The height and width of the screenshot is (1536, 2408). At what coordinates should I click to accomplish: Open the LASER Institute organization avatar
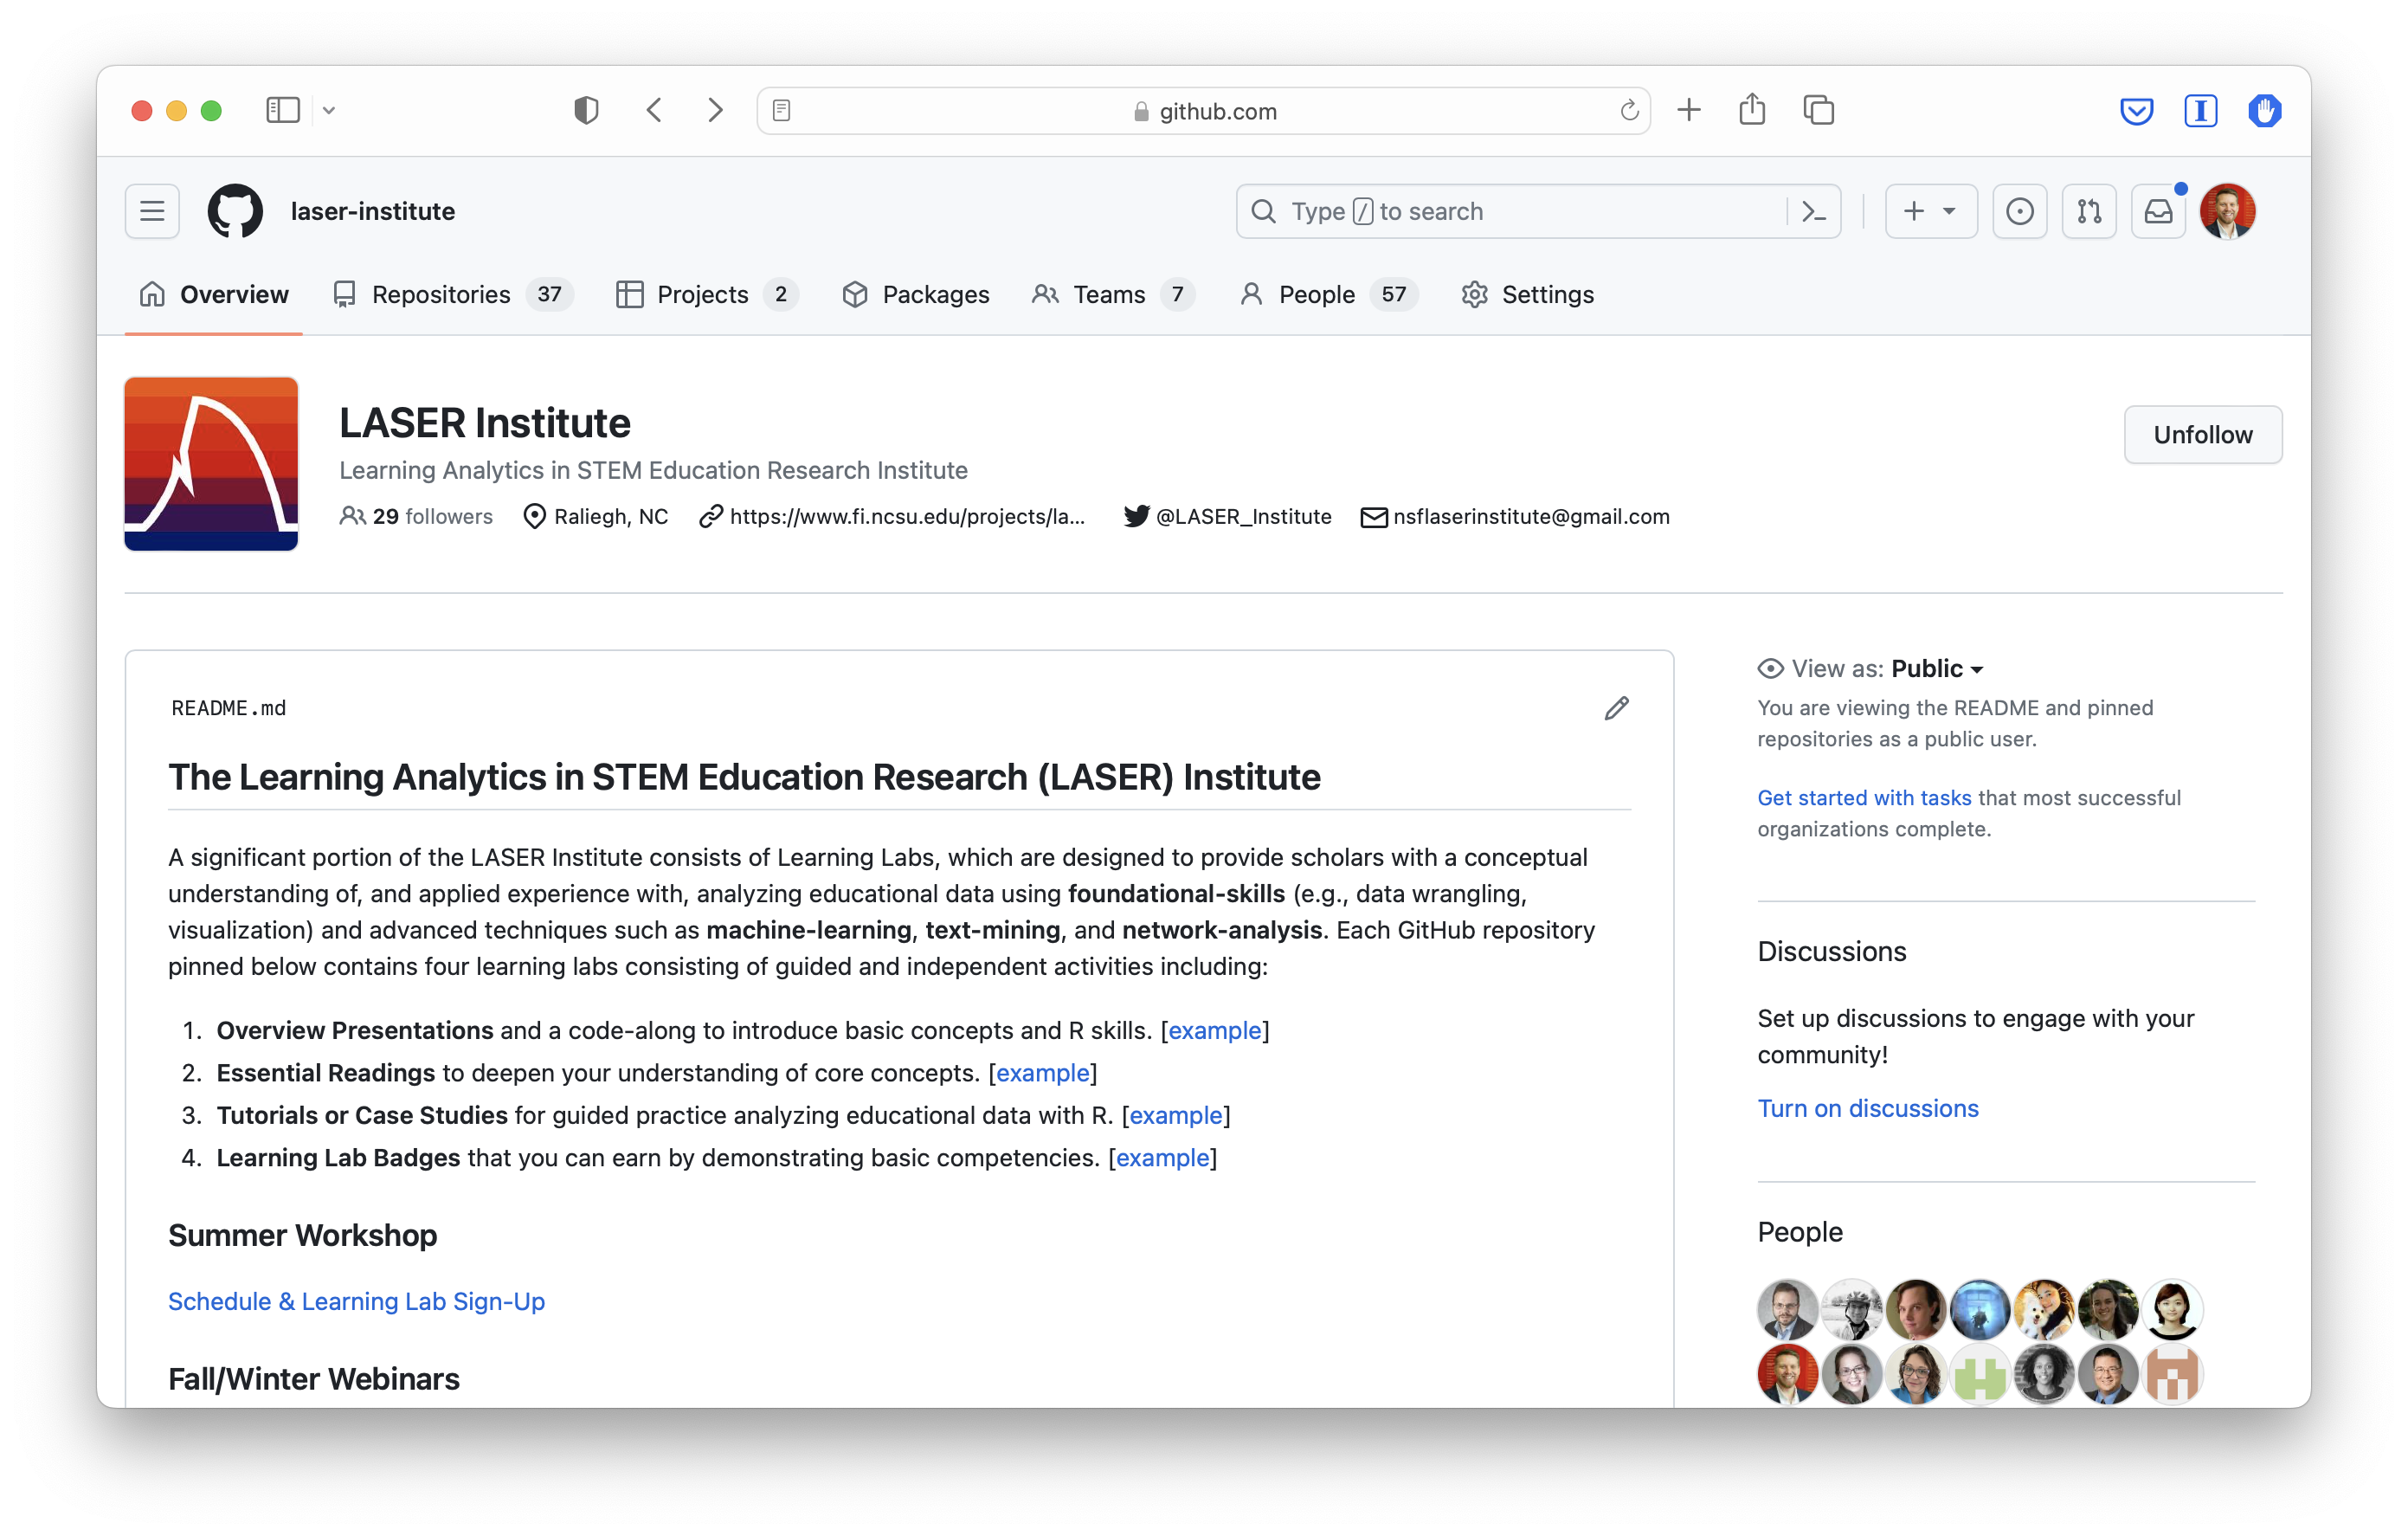tap(211, 464)
